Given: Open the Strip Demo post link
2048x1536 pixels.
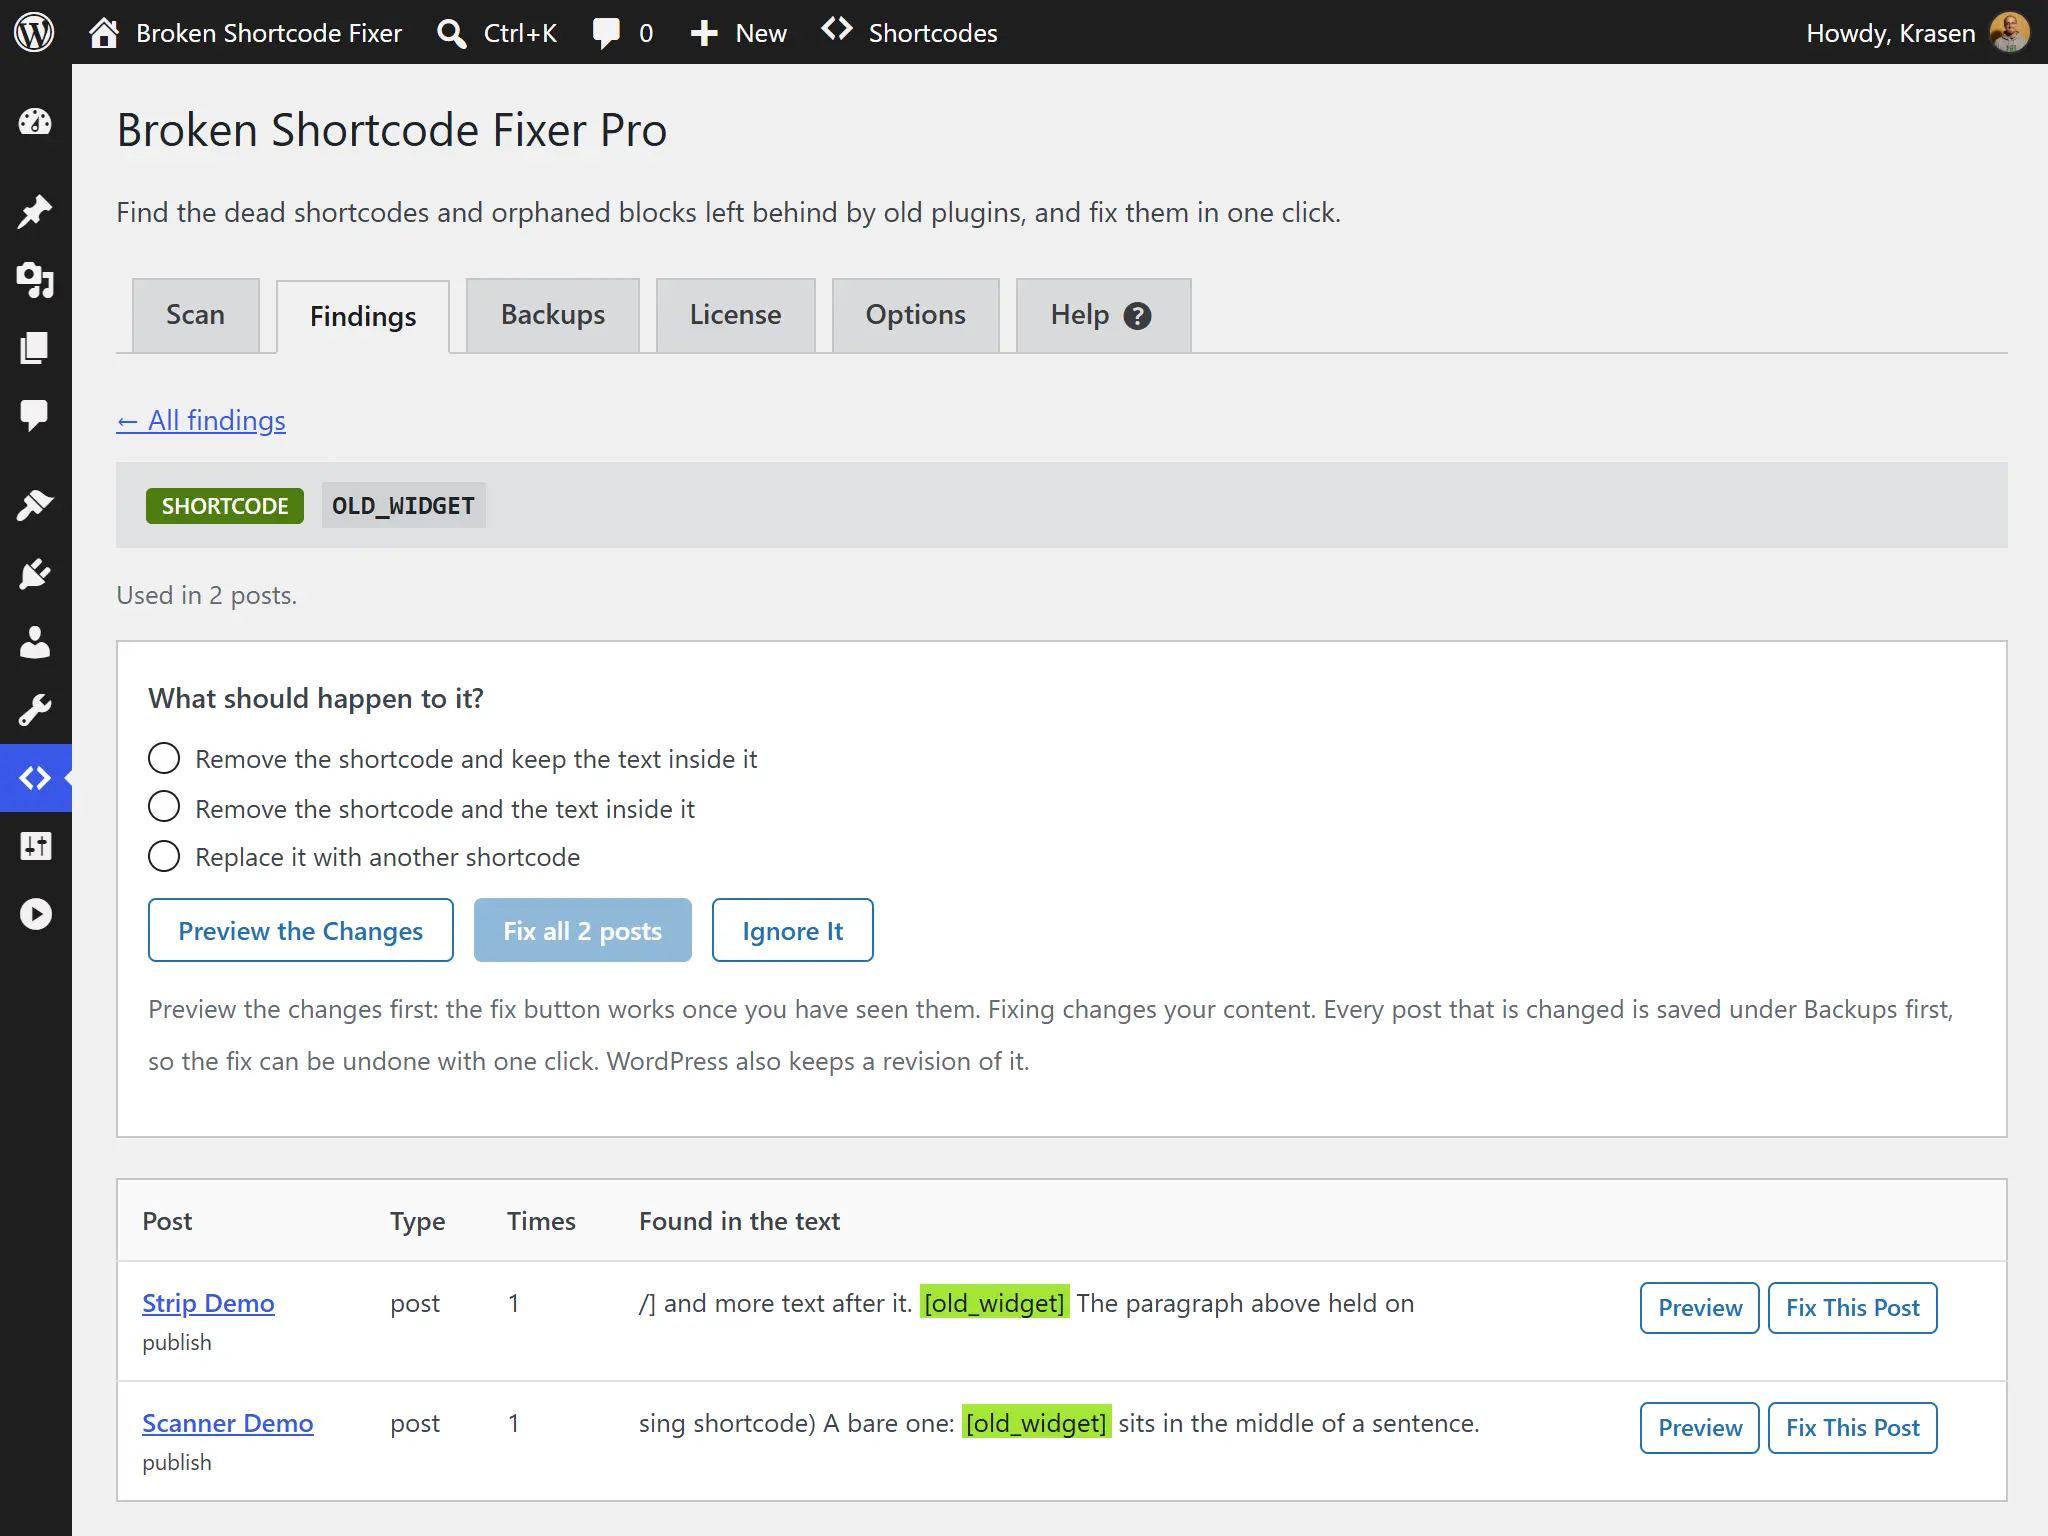Looking at the screenshot, I should click(x=208, y=1303).
